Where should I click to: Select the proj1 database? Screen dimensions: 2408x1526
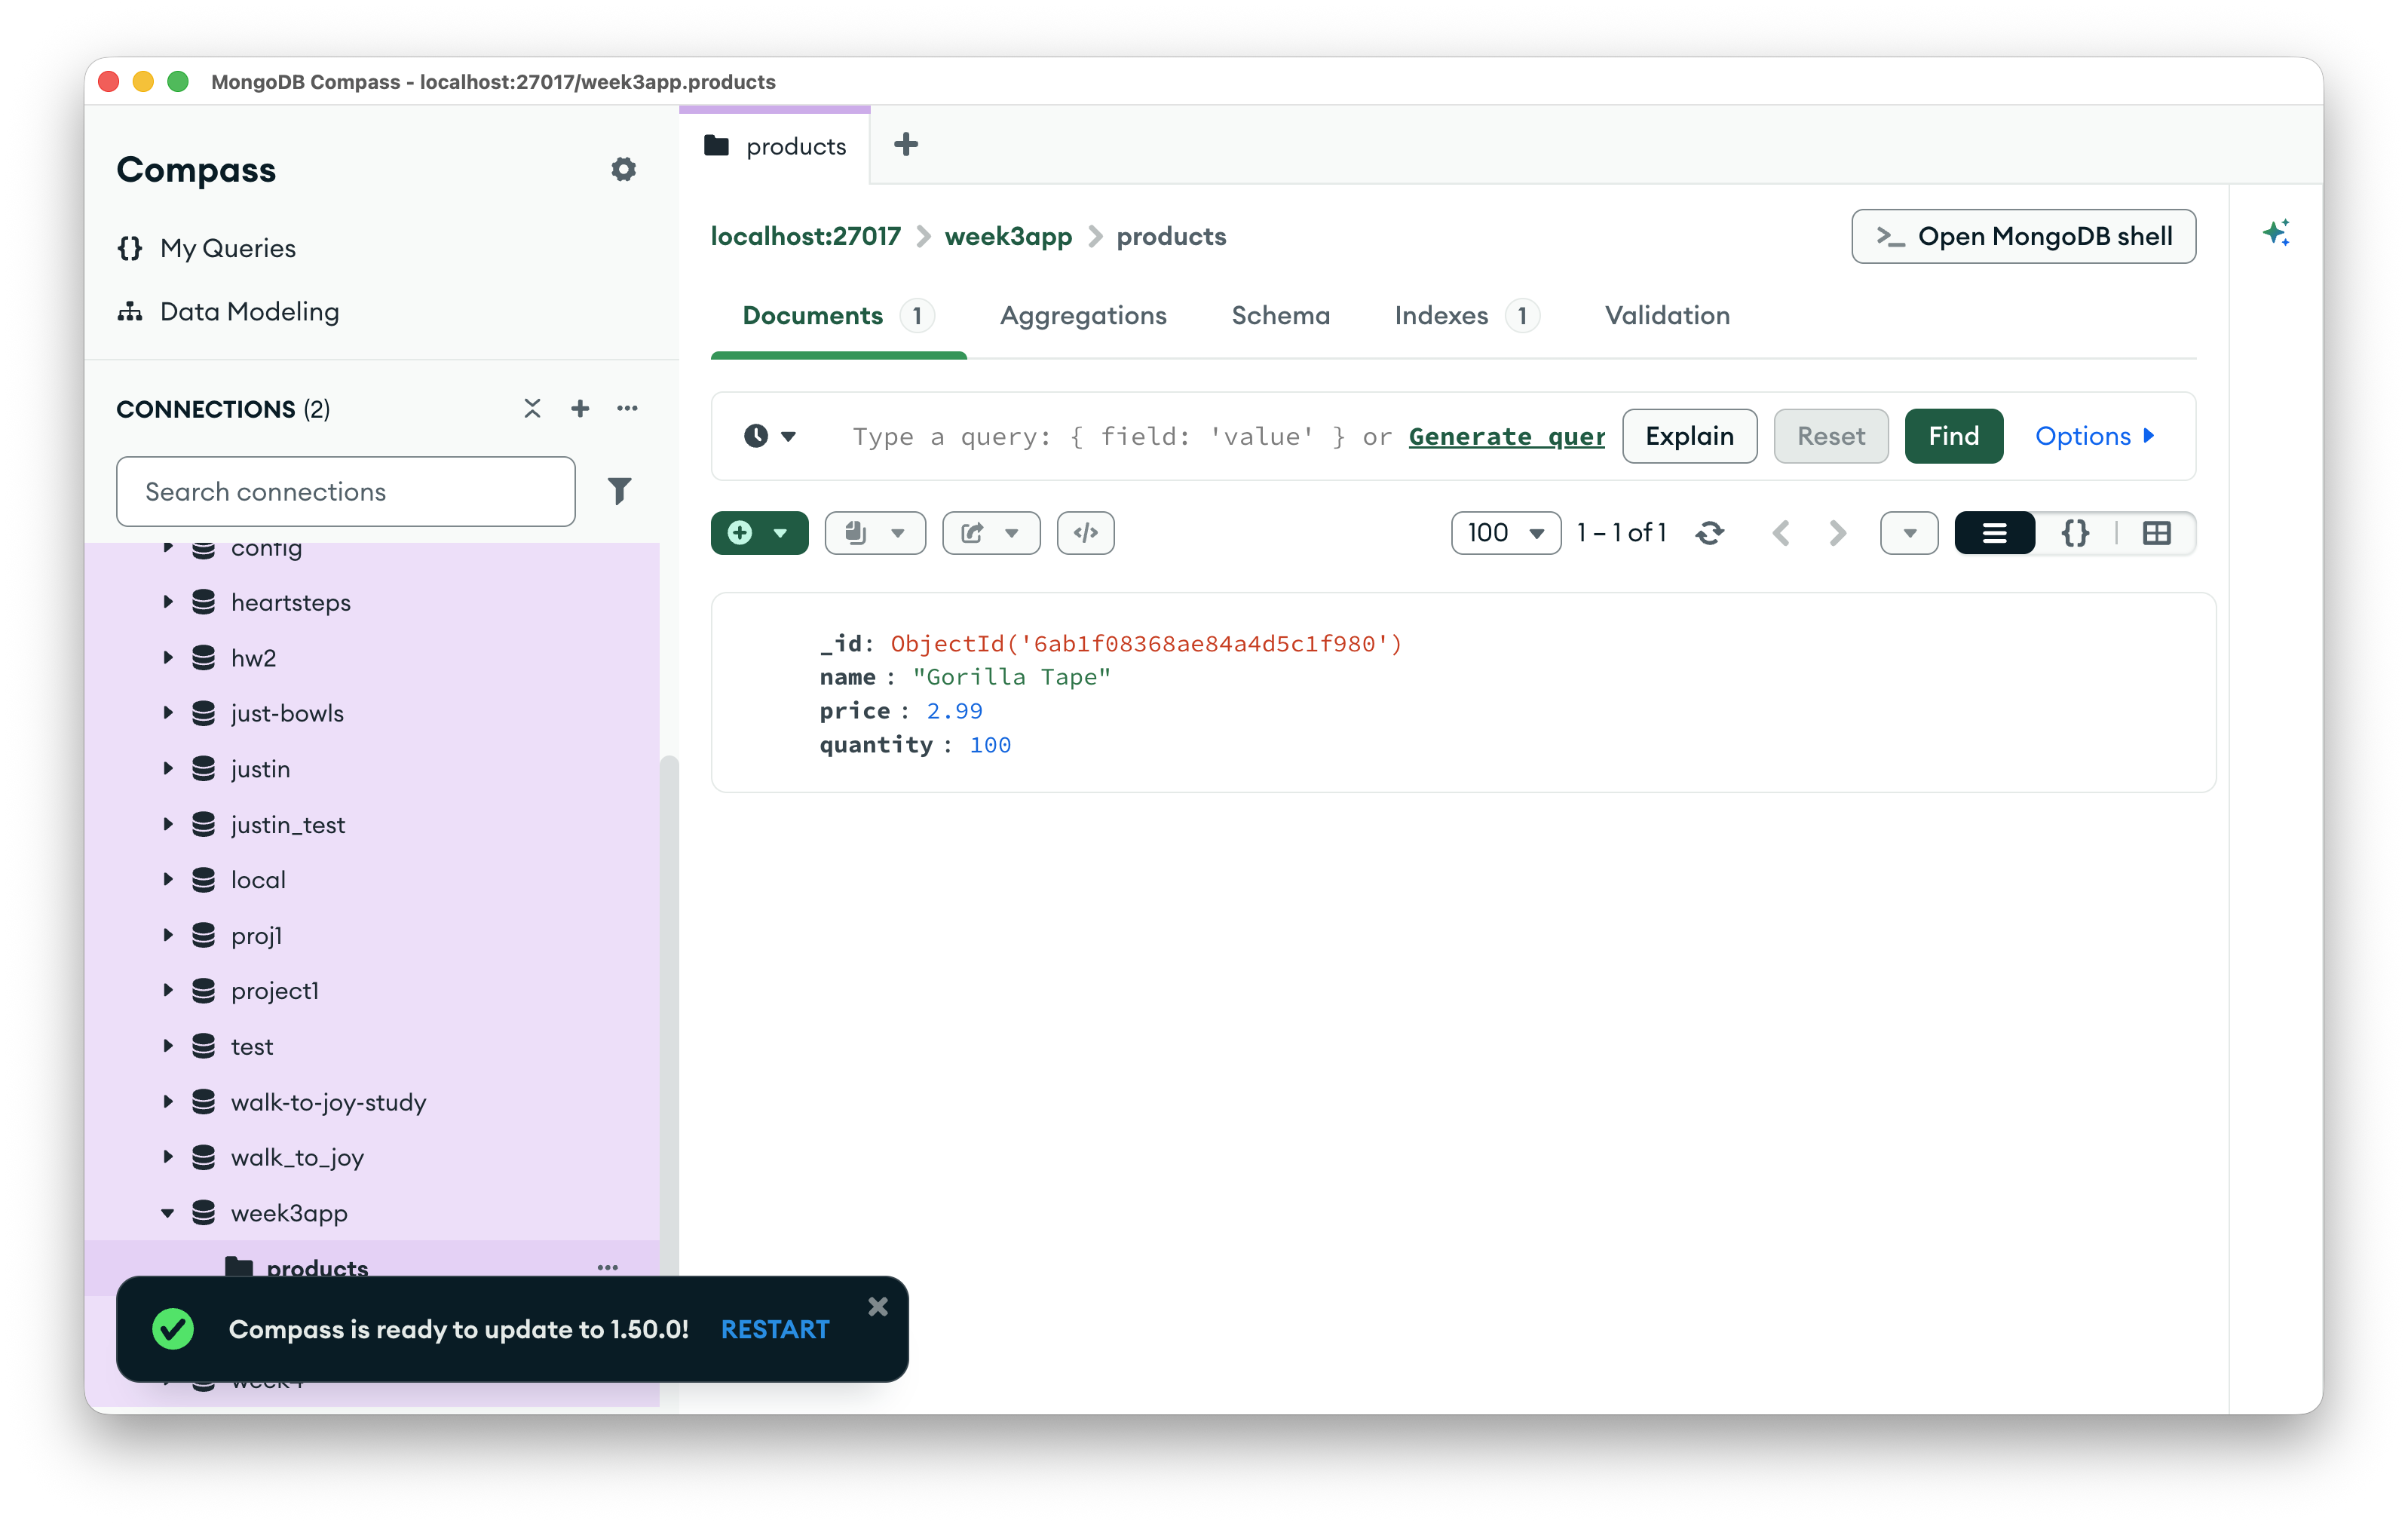(x=256, y=935)
